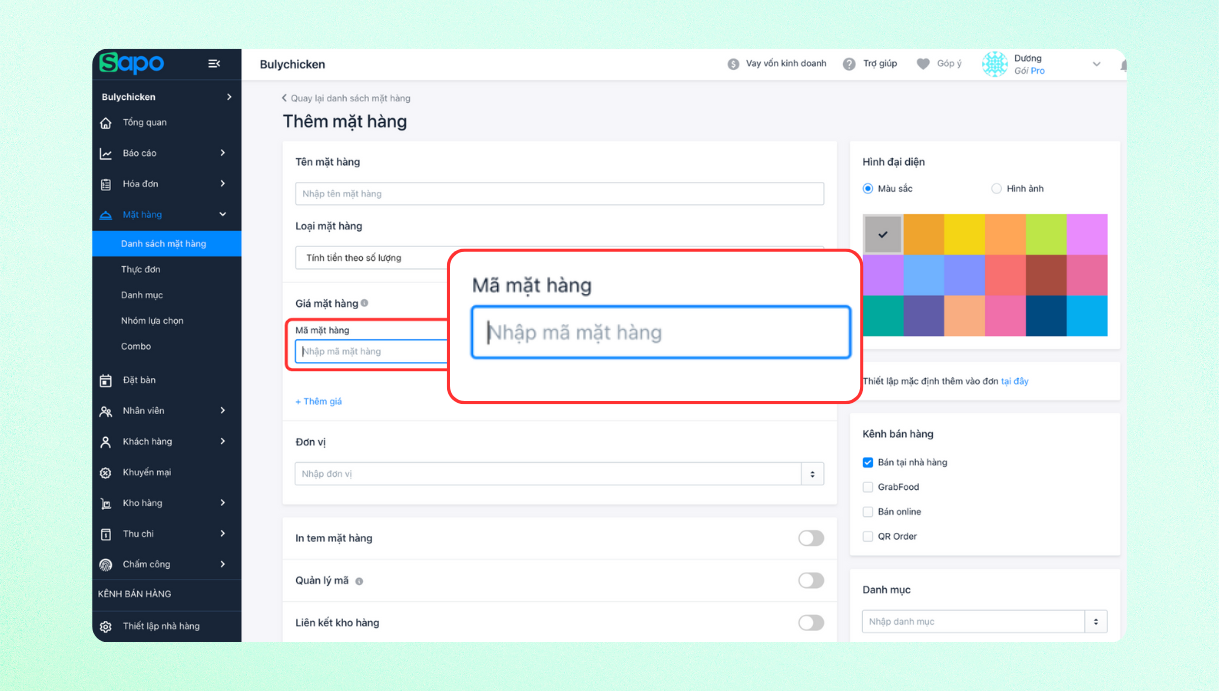Toggle In tem mặt hàng switch
This screenshot has height=691, width=1219.
[x=811, y=538]
